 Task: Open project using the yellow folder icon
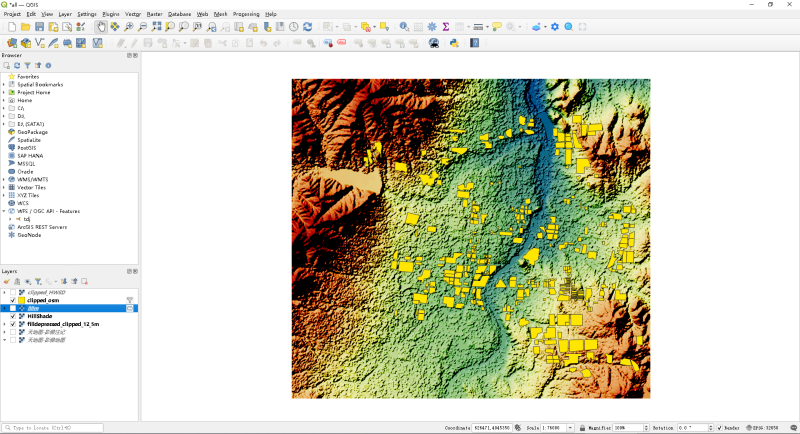tap(26, 27)
